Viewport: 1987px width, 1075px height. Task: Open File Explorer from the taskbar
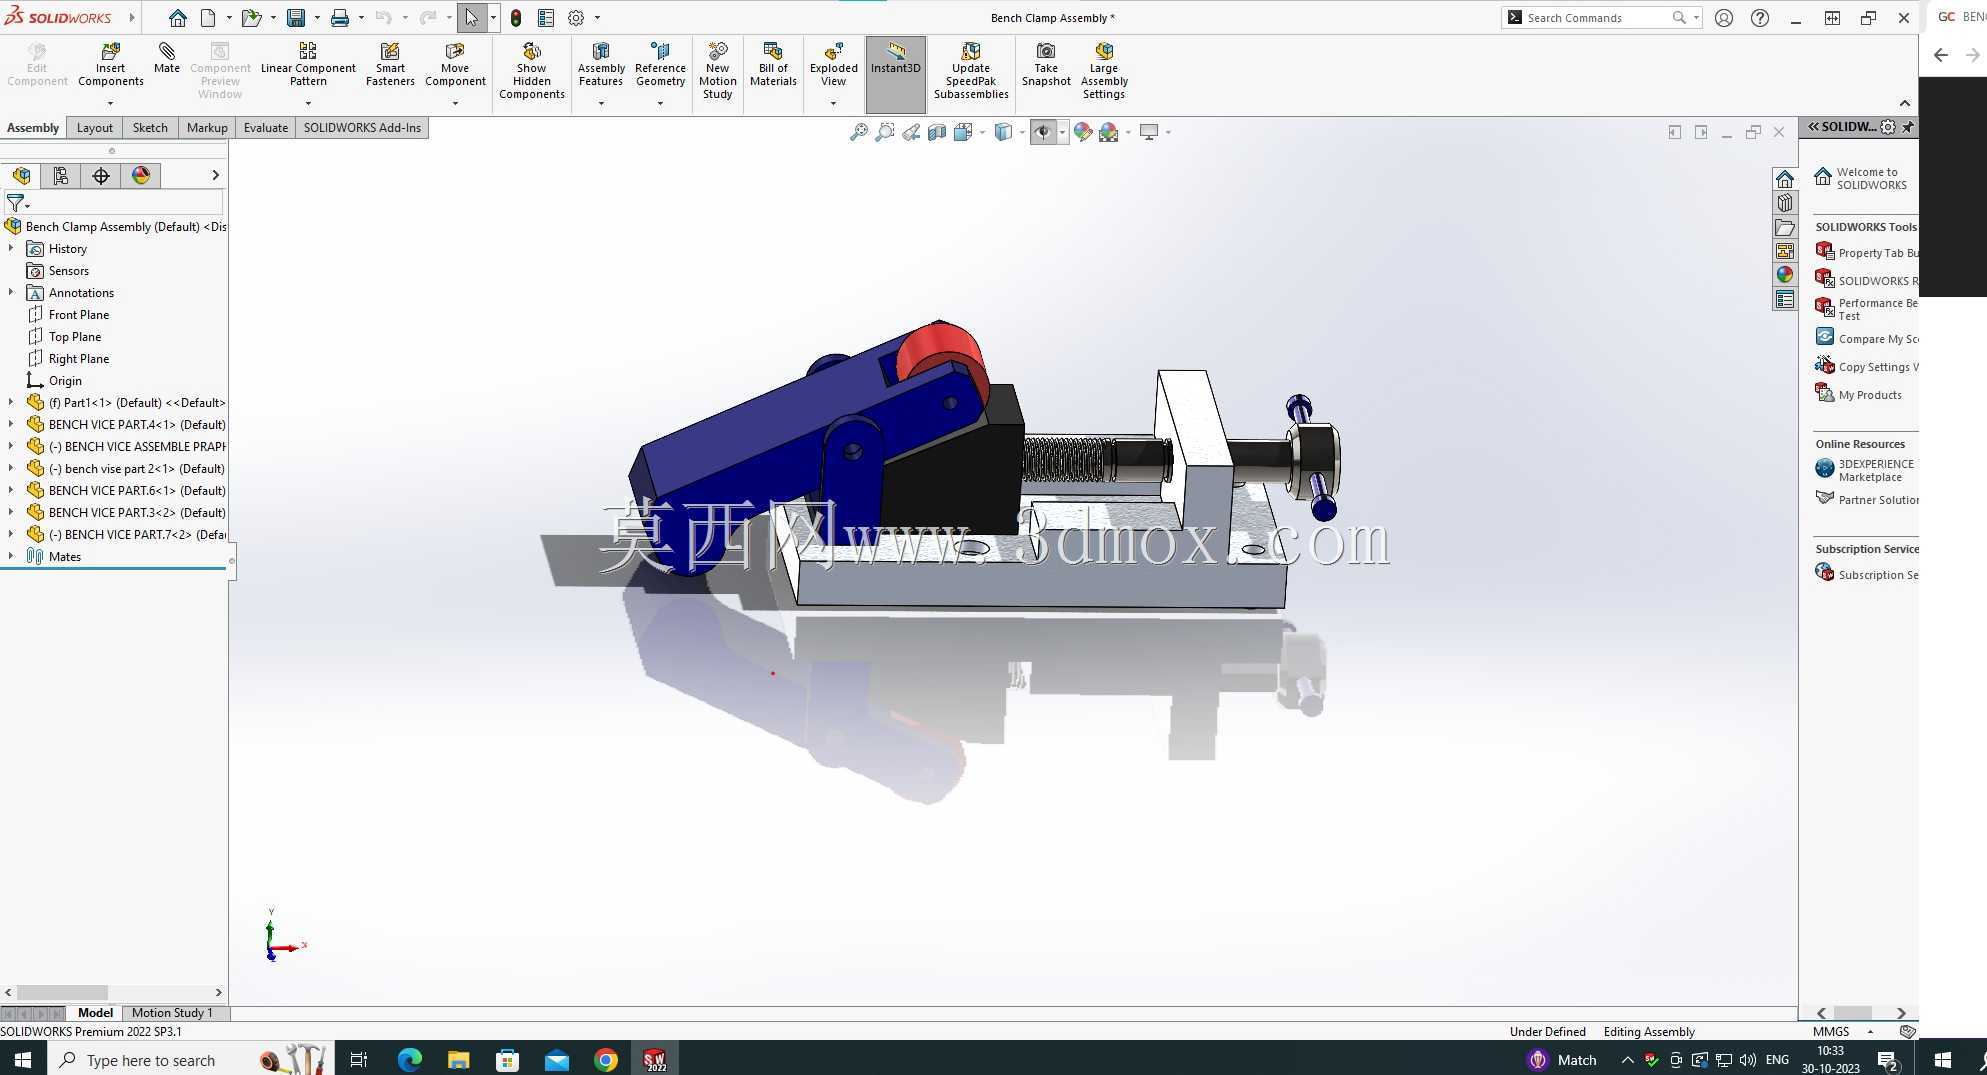459,1059
